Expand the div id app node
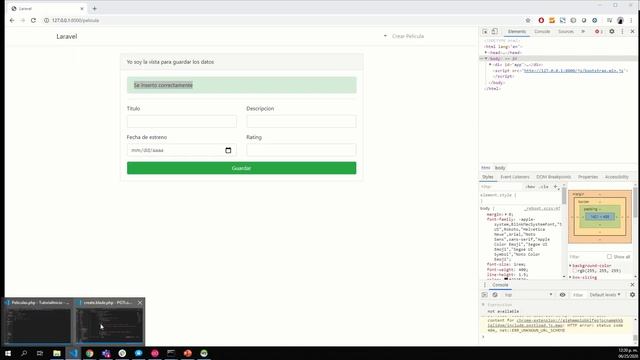Viewport: 640px width, 360px height. tap(490, 64)
